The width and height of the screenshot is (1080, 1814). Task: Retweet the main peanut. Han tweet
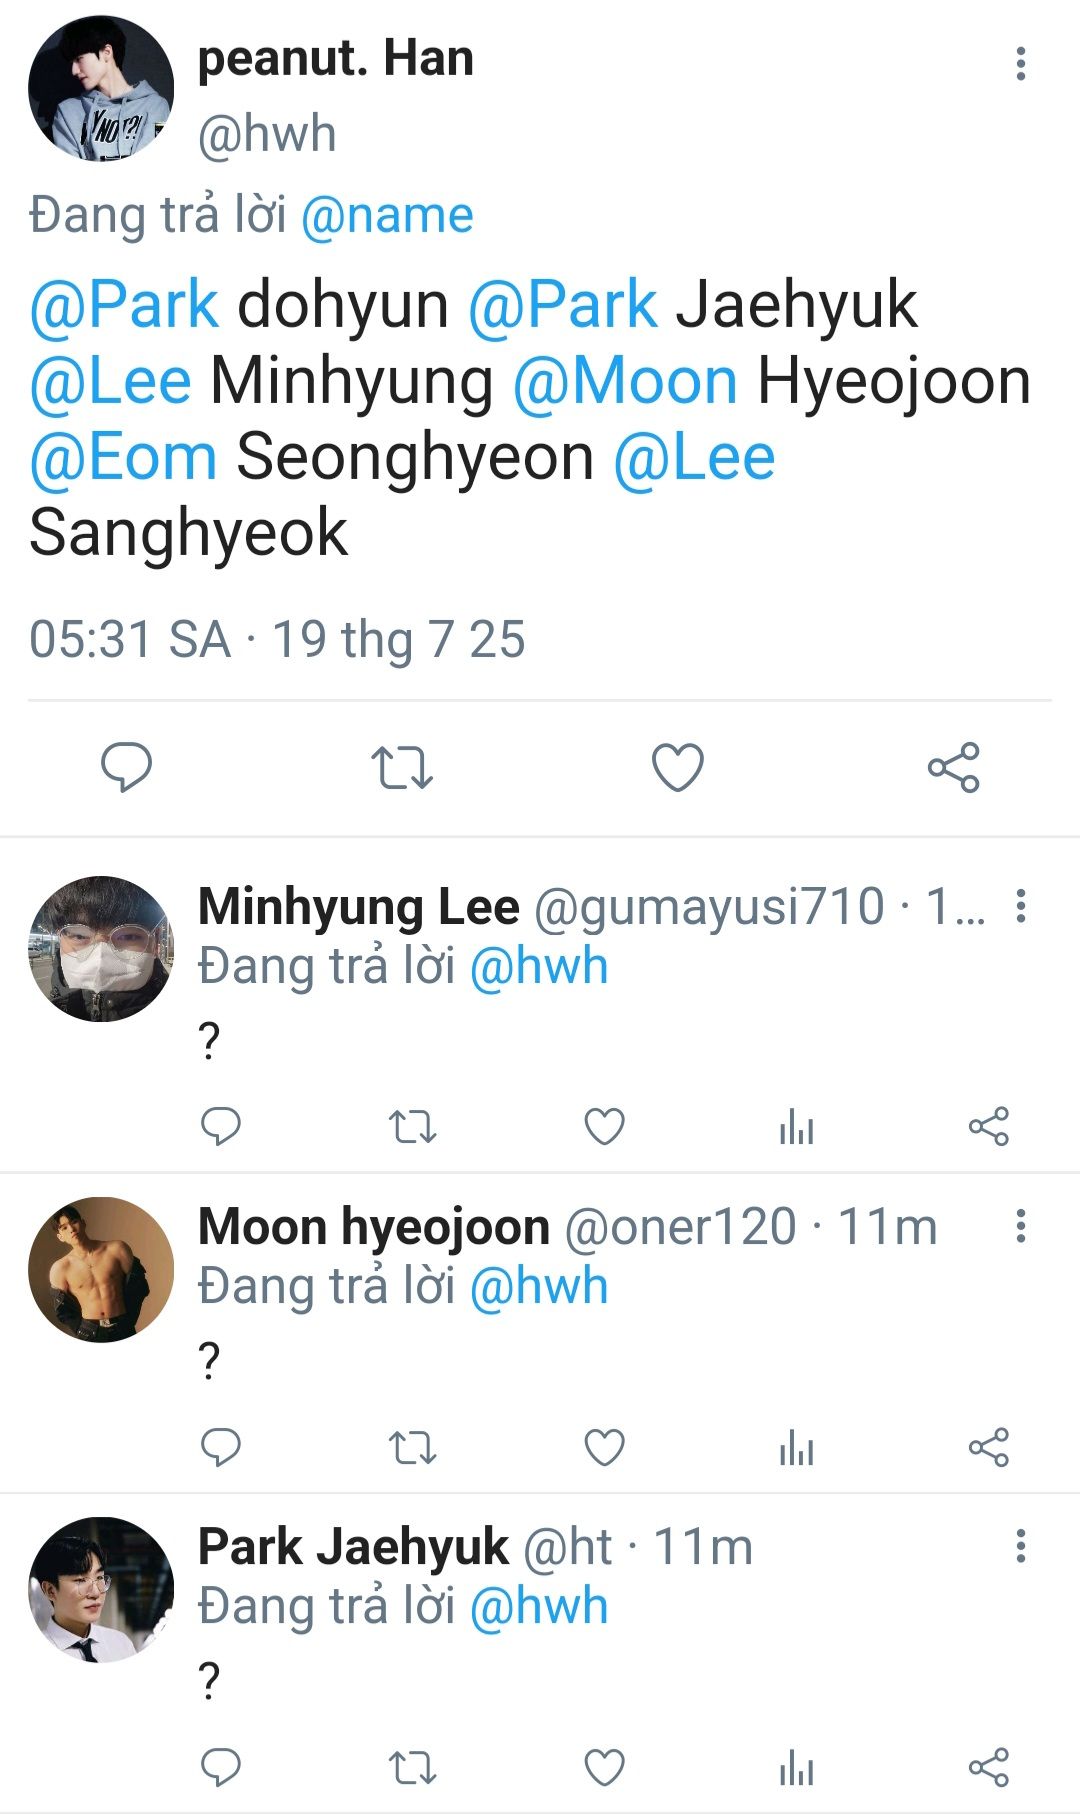[401, 767]
